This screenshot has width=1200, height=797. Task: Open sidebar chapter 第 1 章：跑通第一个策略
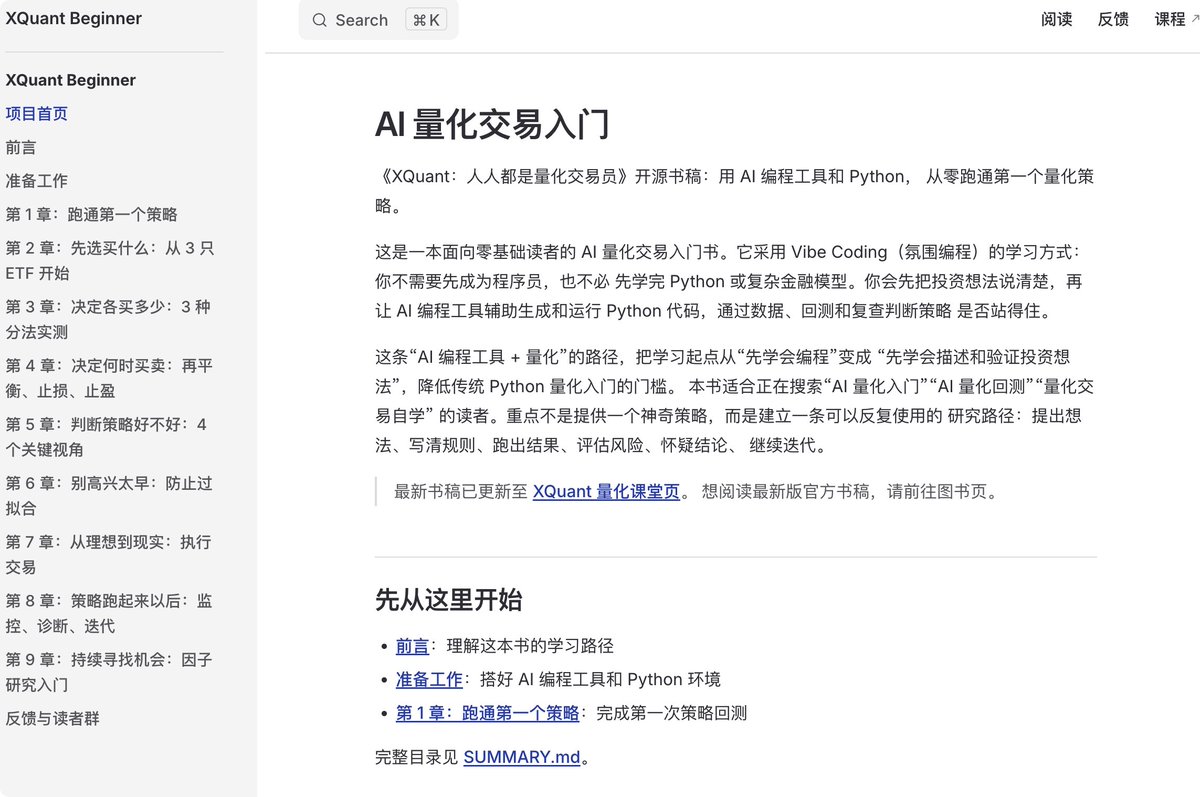point(92,214)
